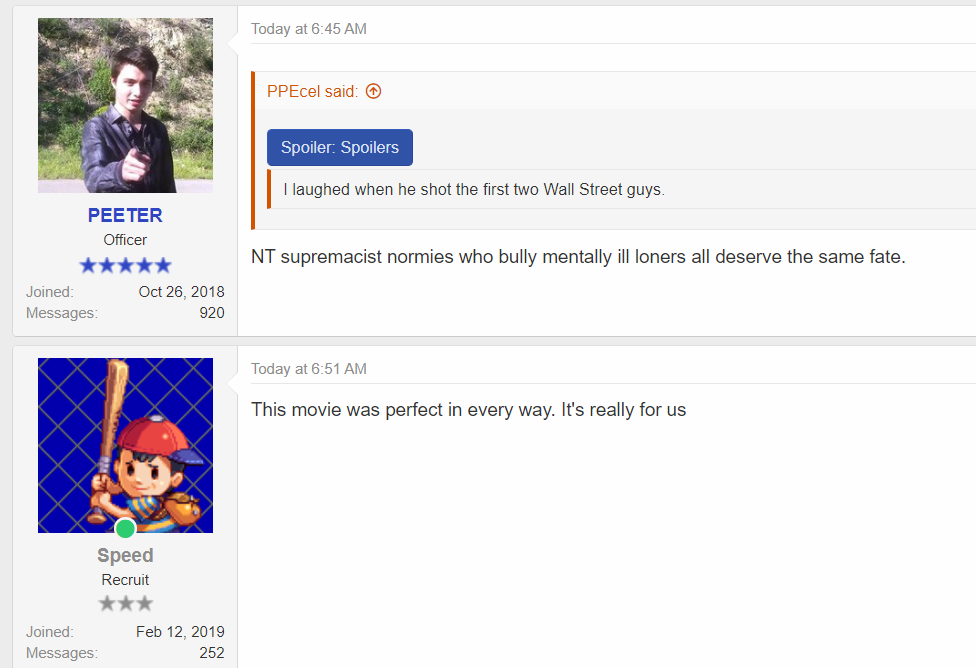This screenshot has height=668, width=976.
Task: Open PPEcel said quote link
Action: click(x=312, y=92)
